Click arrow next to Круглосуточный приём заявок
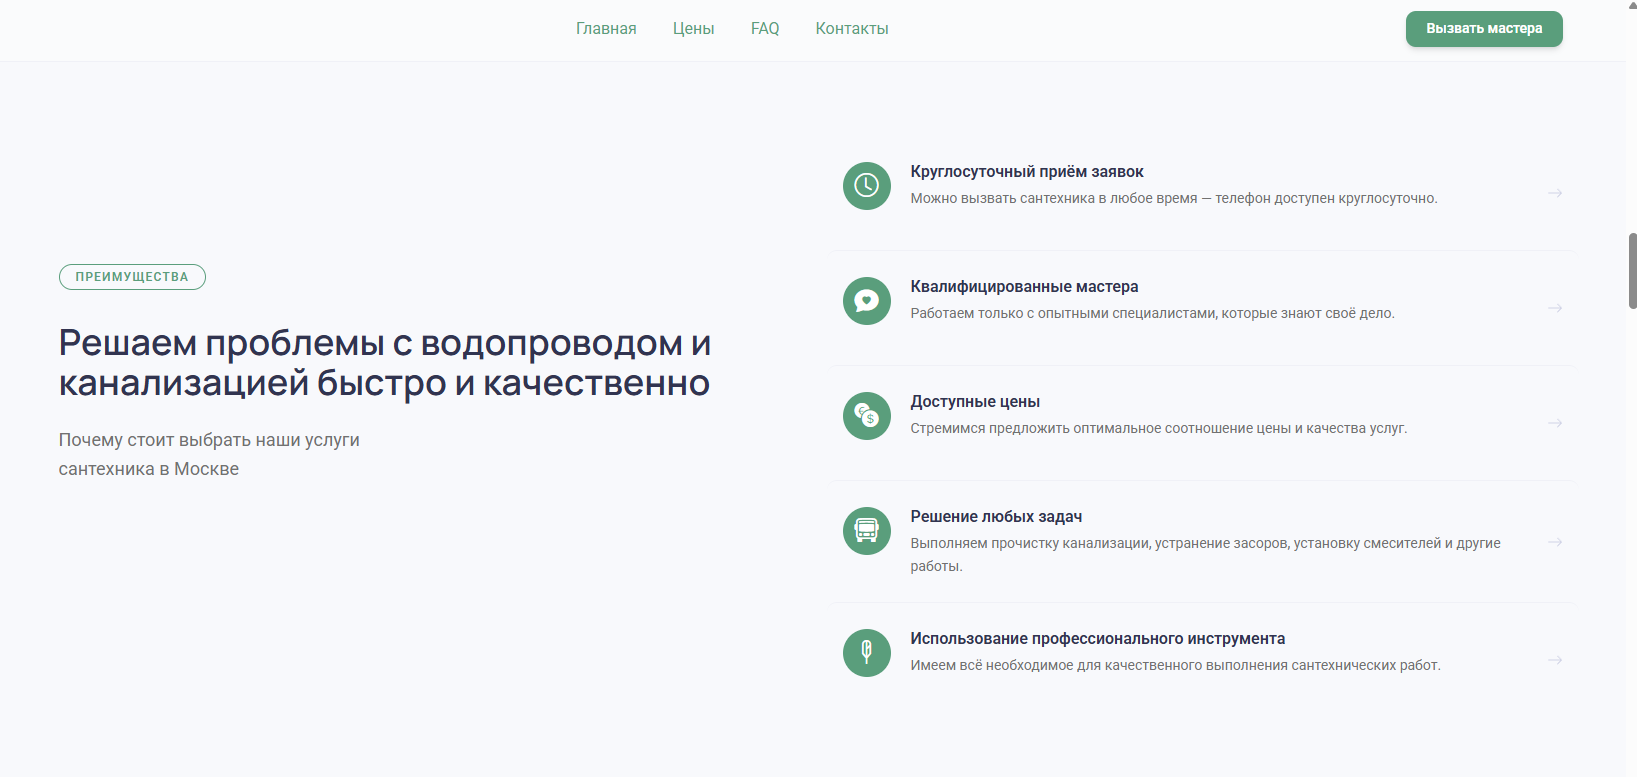Image resolution: width=1637 pixels, height=777 pixels. tap(1554, 193)
